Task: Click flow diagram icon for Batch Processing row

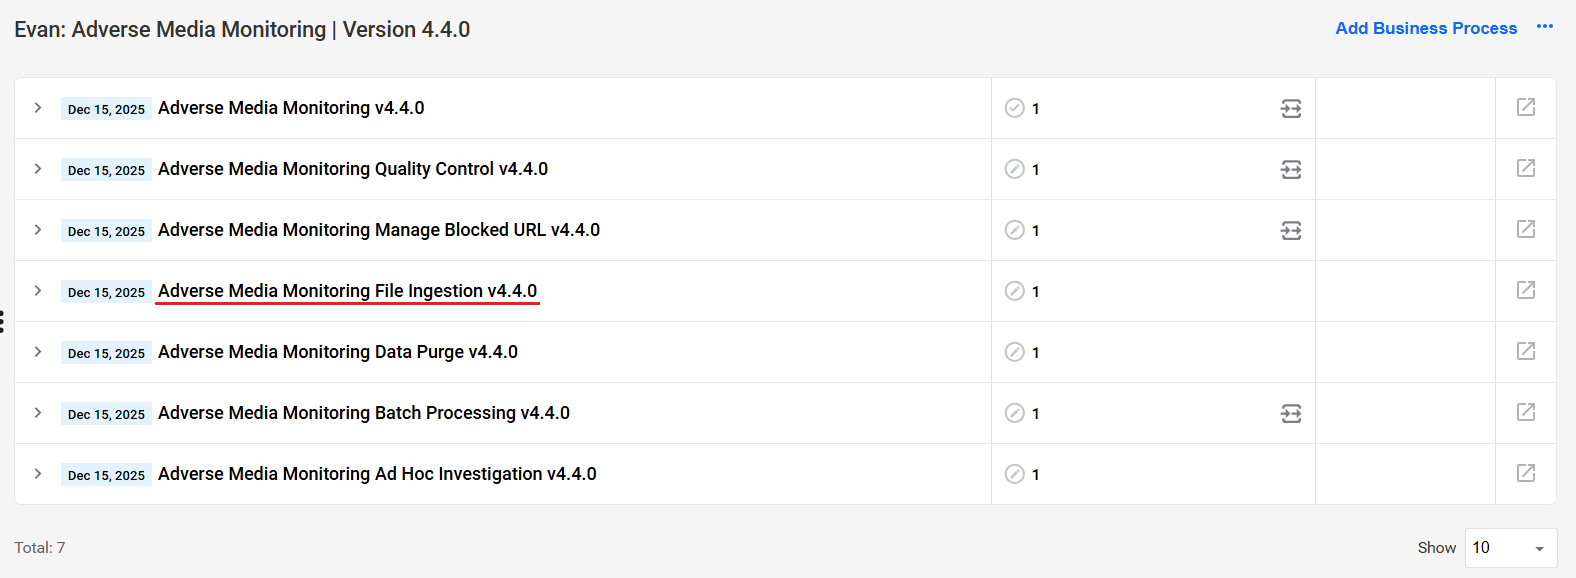Action: click(1291, 413)
